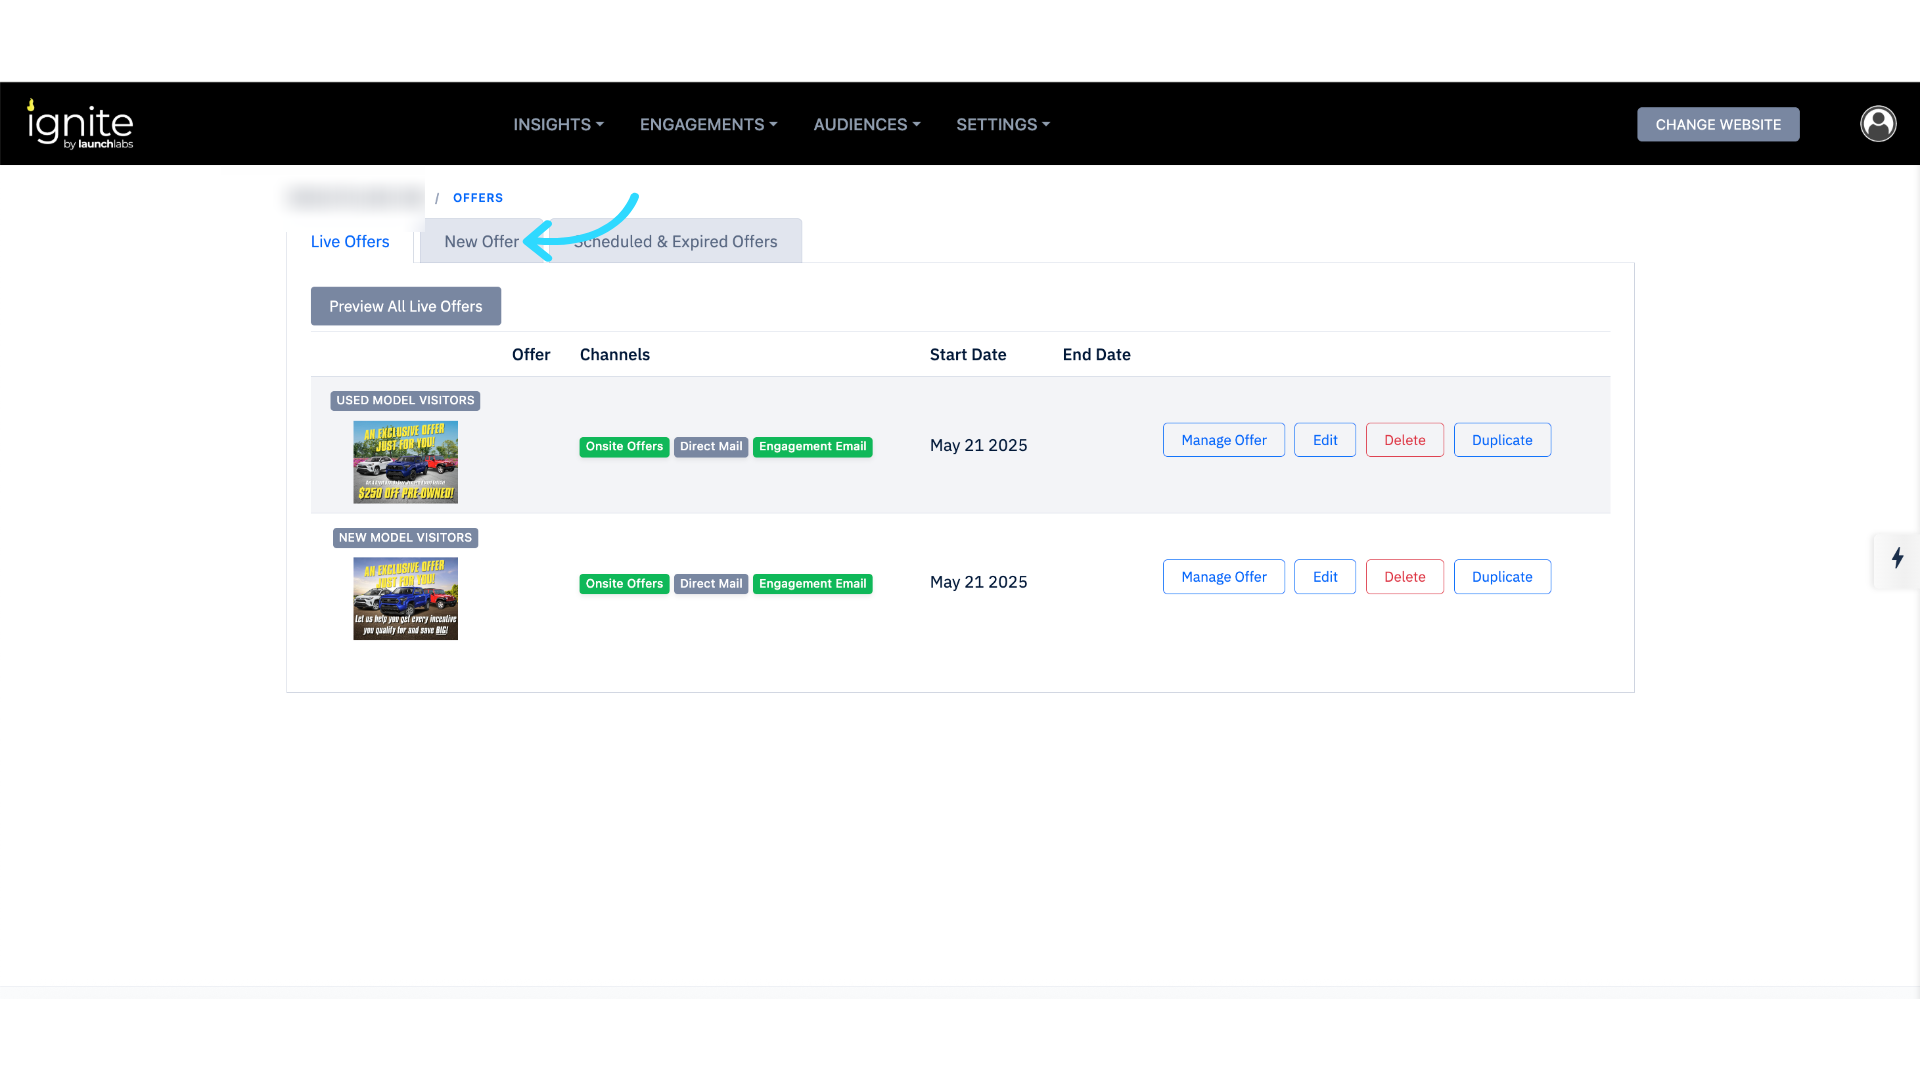Duplicate the Used Model Visitors offer

tap(1501, 440)
